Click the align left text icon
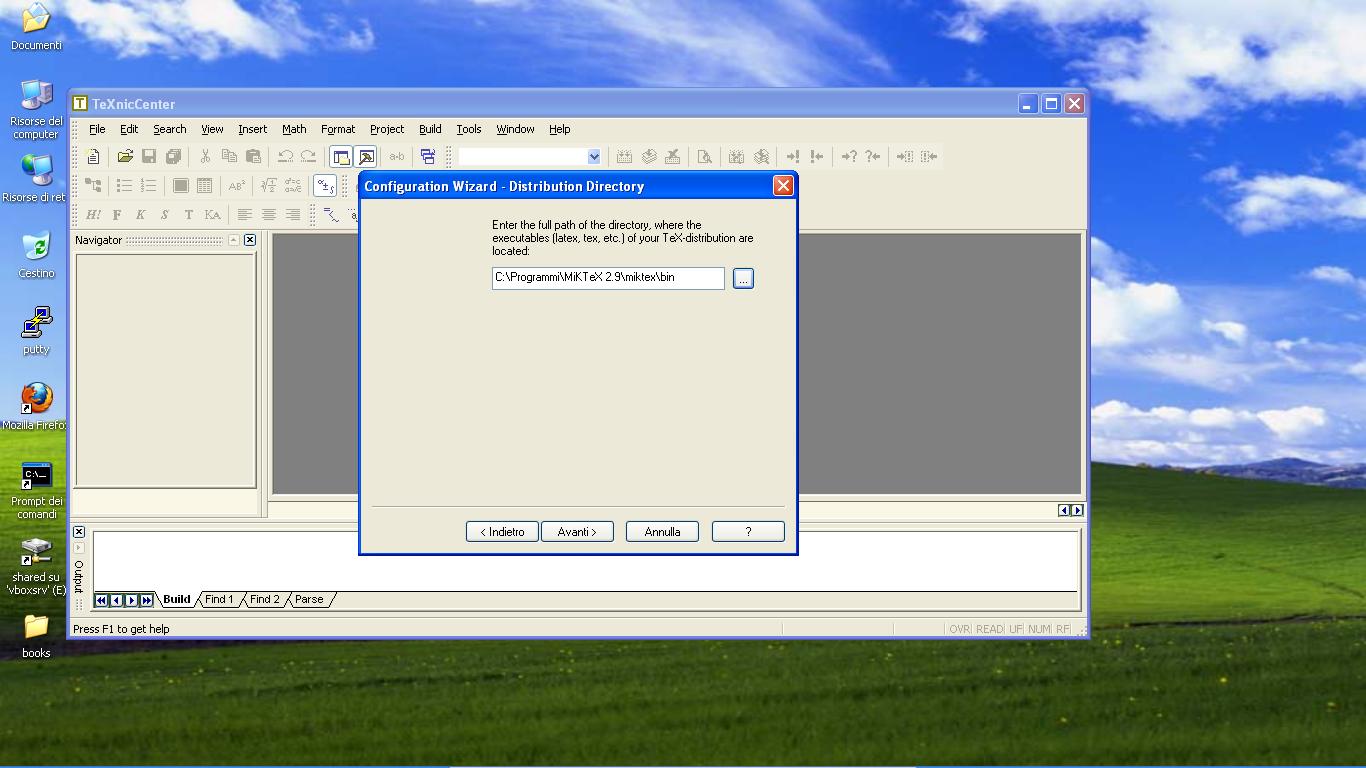Viewport: 1366px width, 768px height. pyautogui.click(x=245, y=214)
